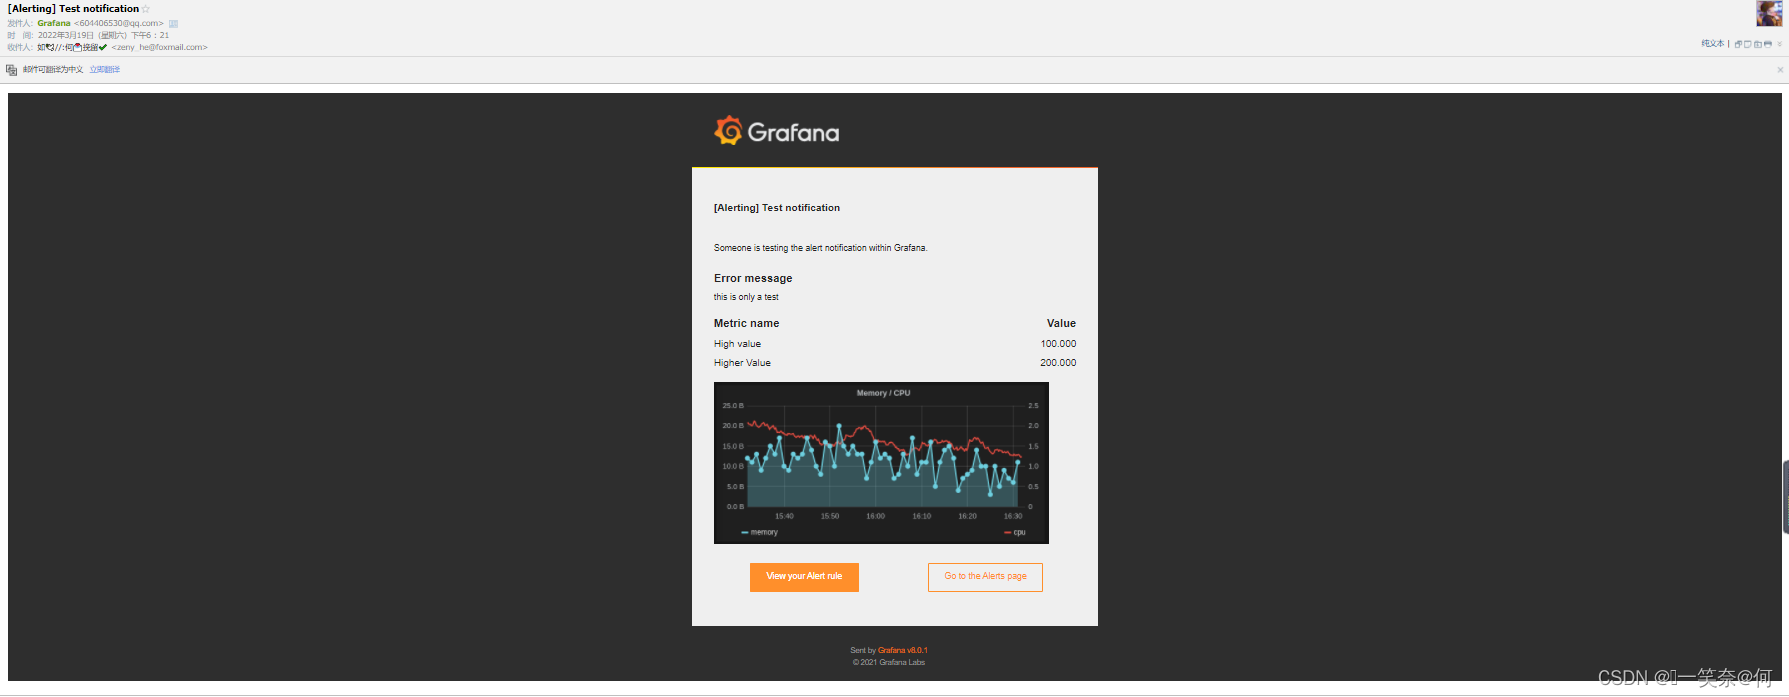Star the Alerting Test notification email

click(145, 9)
